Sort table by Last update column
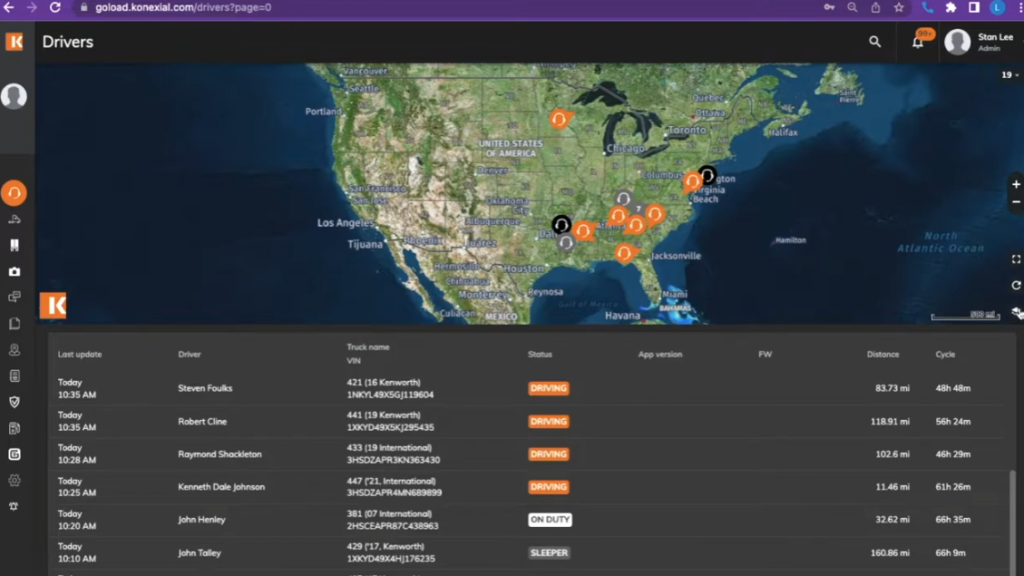The image size is (1024, 576). pos(80,355)
